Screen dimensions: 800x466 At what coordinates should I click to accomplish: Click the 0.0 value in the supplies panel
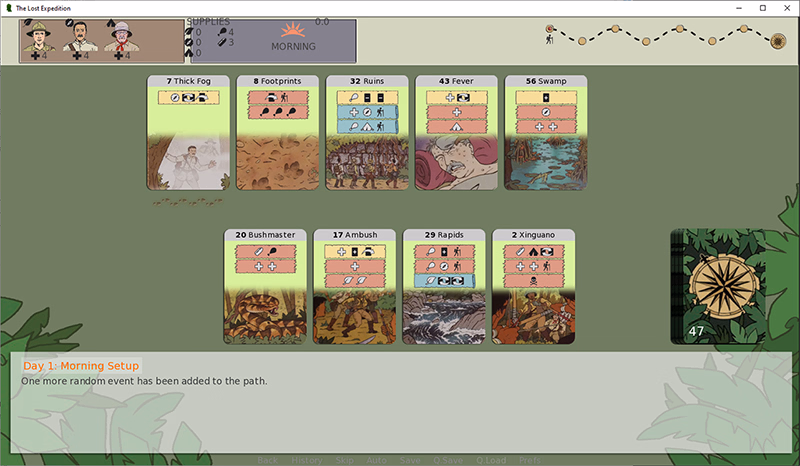point(322,21)
